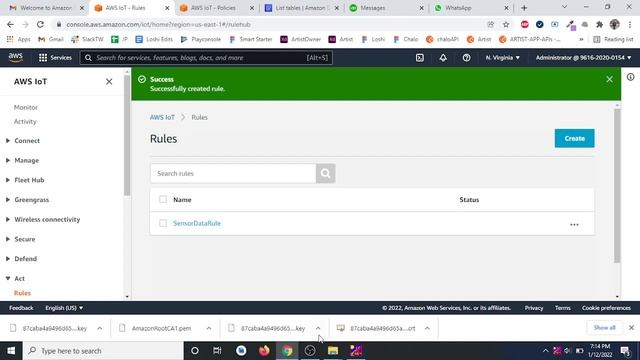Click the Search rules input field
This screenshot has height=360, width=640.
click(233, 173)
